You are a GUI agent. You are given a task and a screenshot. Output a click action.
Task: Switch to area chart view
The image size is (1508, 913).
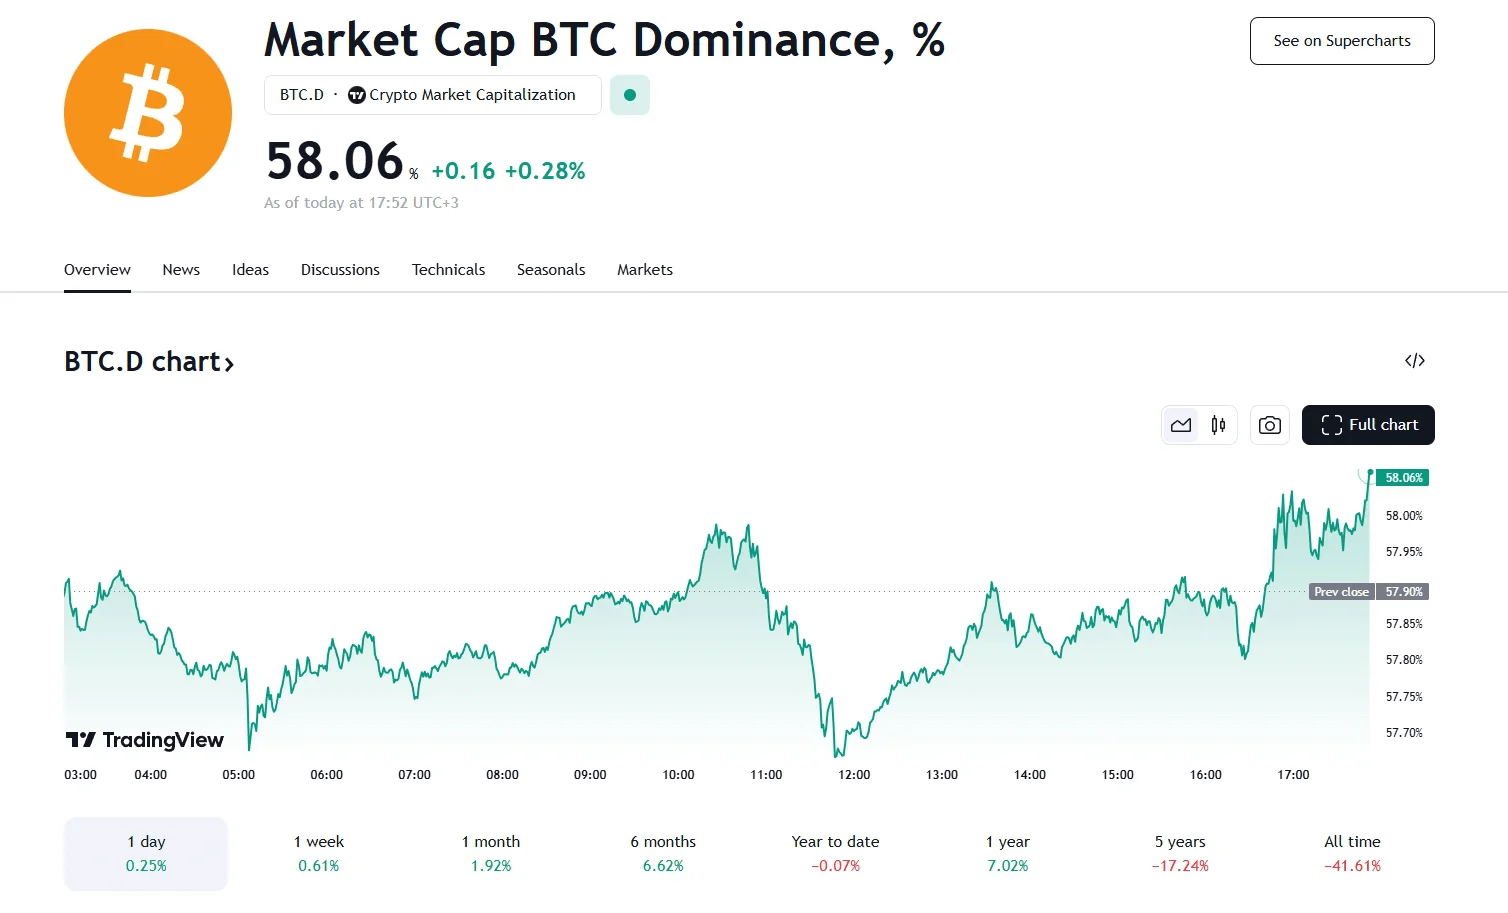(1181, 425)
